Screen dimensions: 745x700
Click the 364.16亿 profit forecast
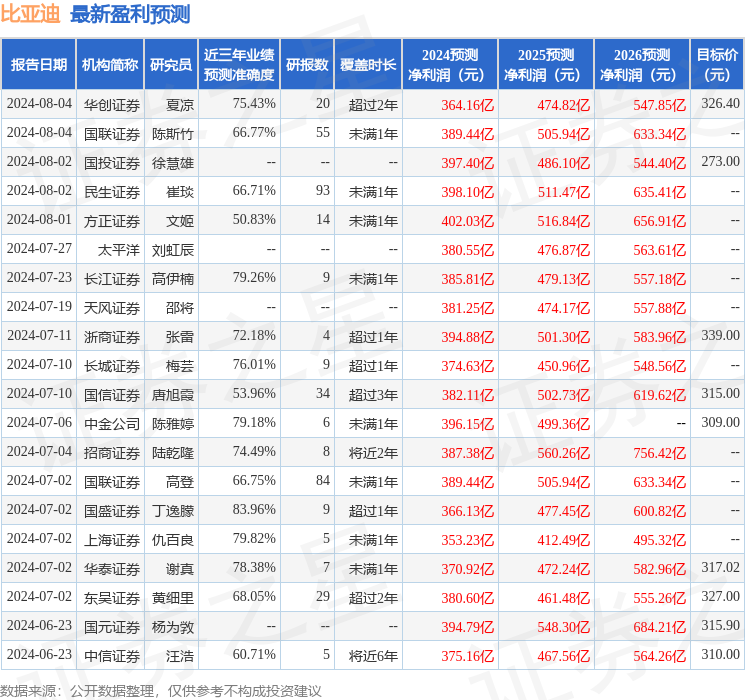pos(468,105)
